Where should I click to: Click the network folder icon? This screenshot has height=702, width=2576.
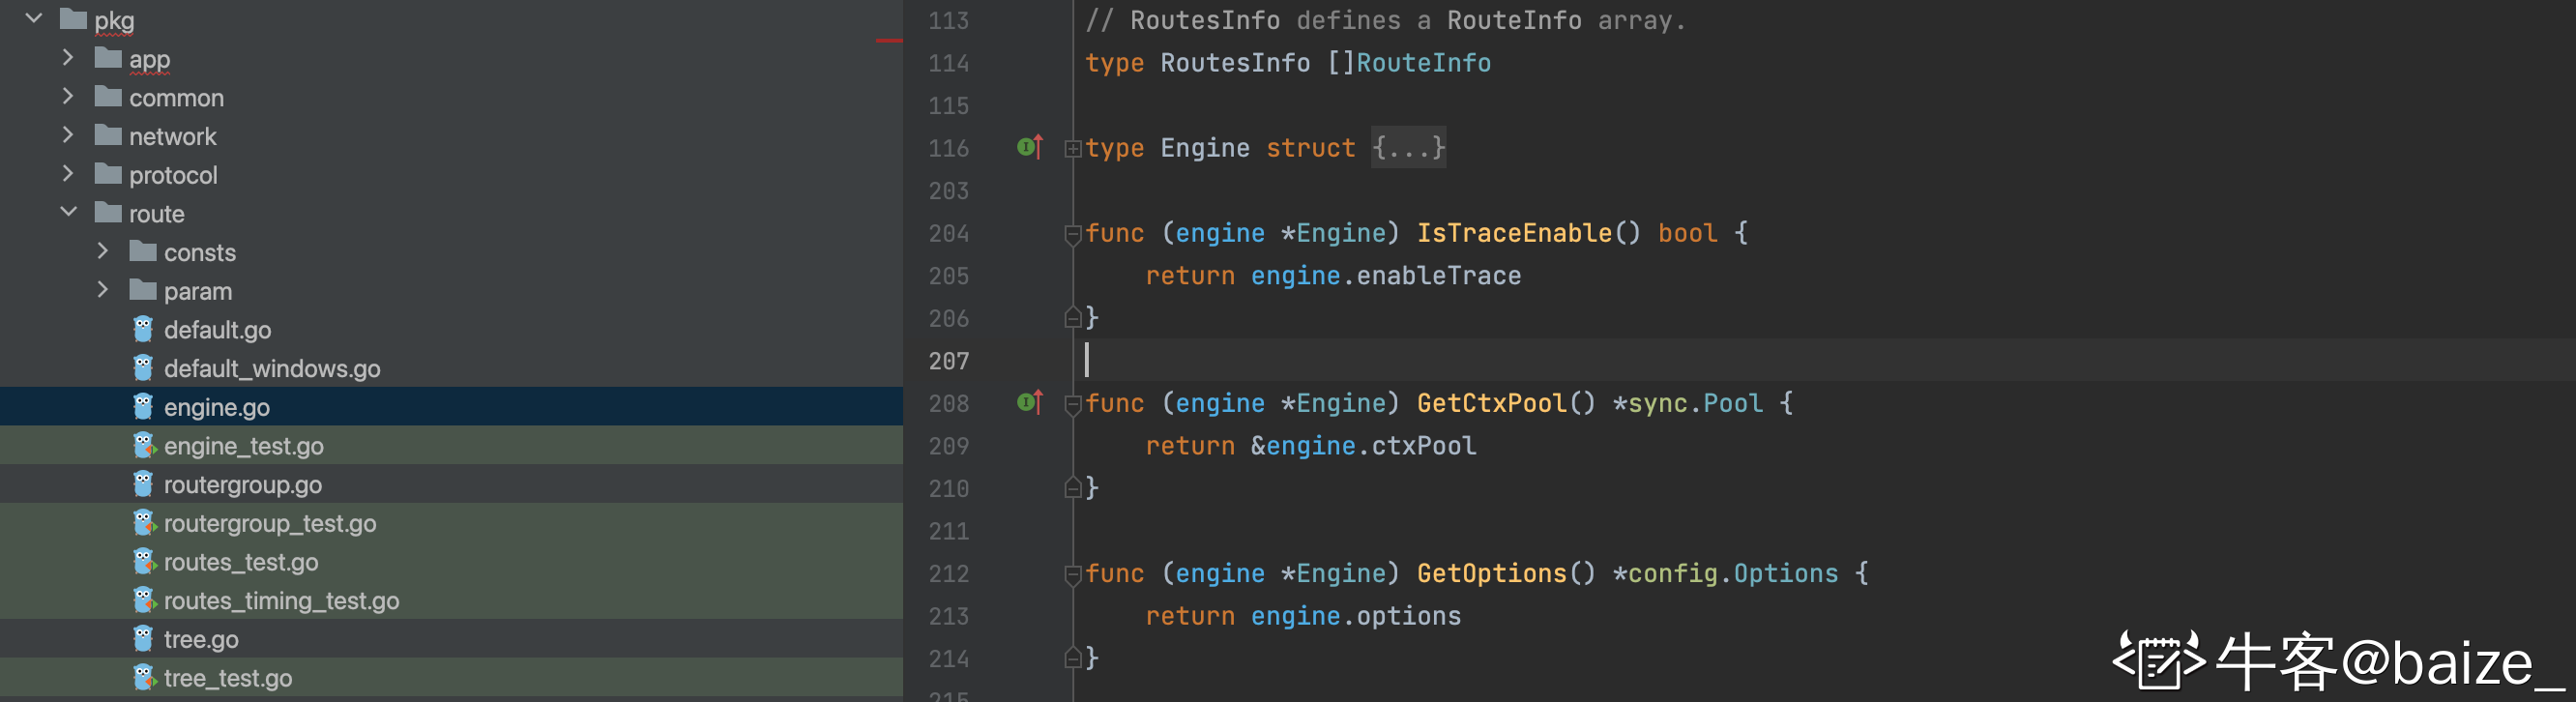click(108, 134)
